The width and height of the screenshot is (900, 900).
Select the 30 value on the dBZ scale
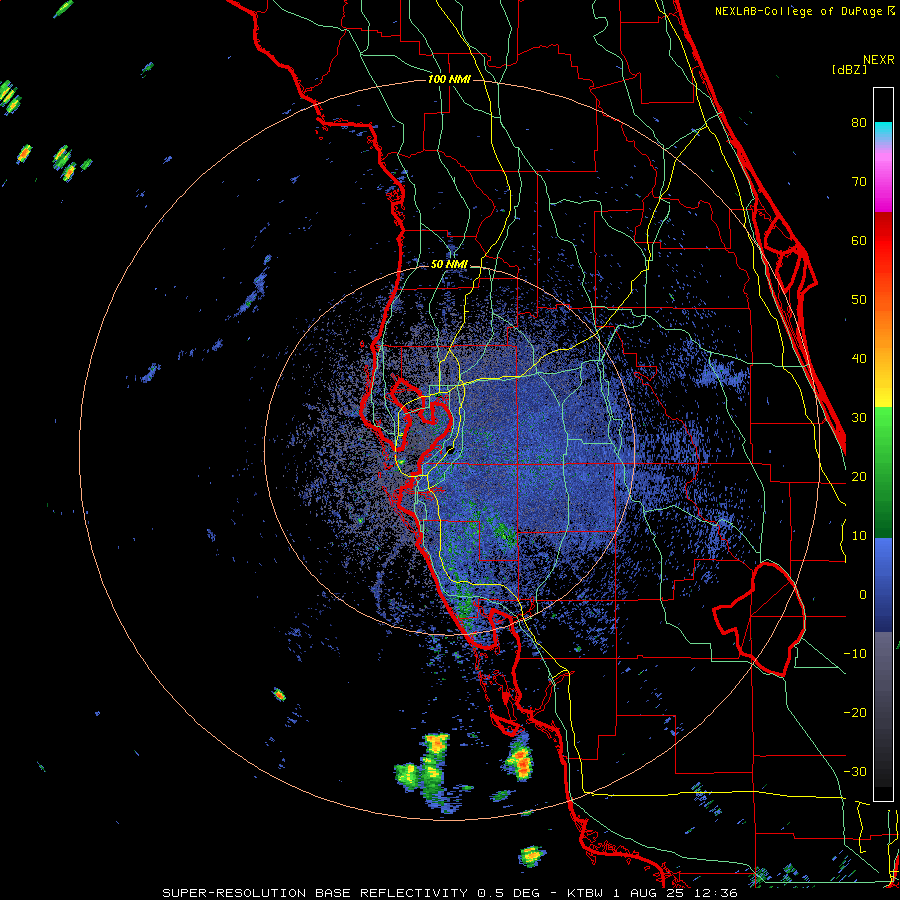(859, 417)
